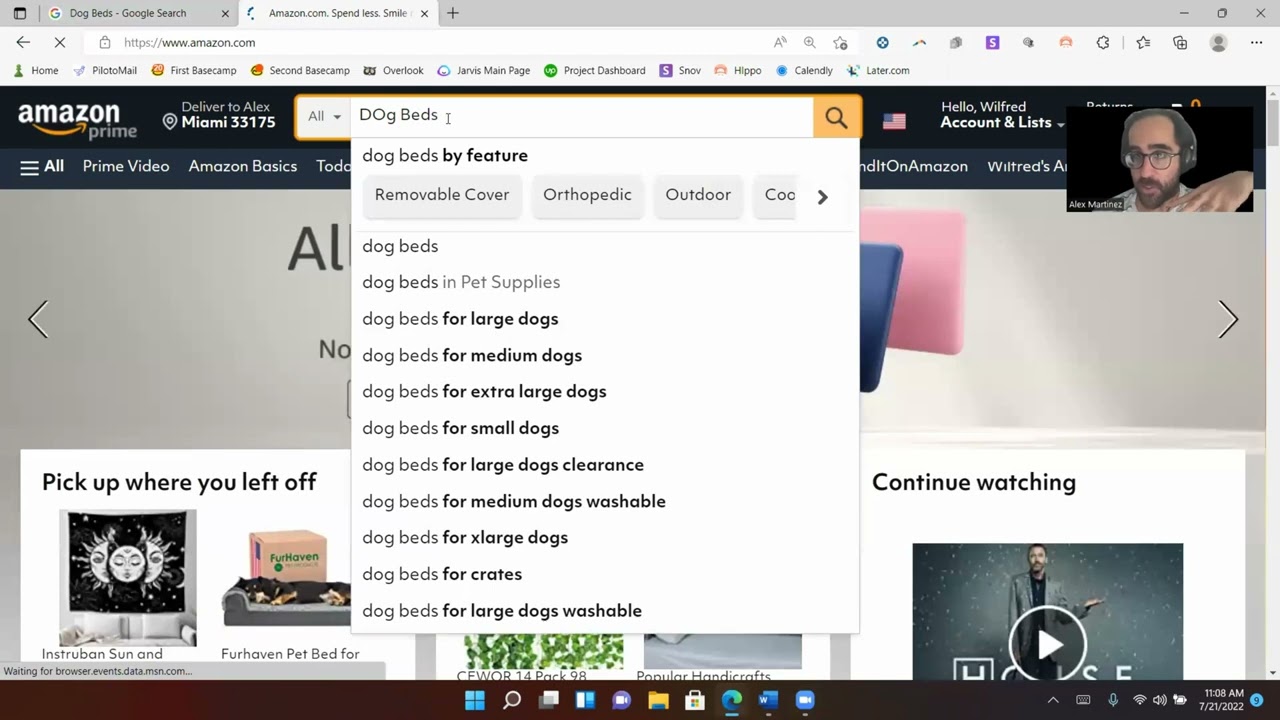Choose 'dog beds for large dogs clearance'
The image size is (1280, 720).
[604, 465]
